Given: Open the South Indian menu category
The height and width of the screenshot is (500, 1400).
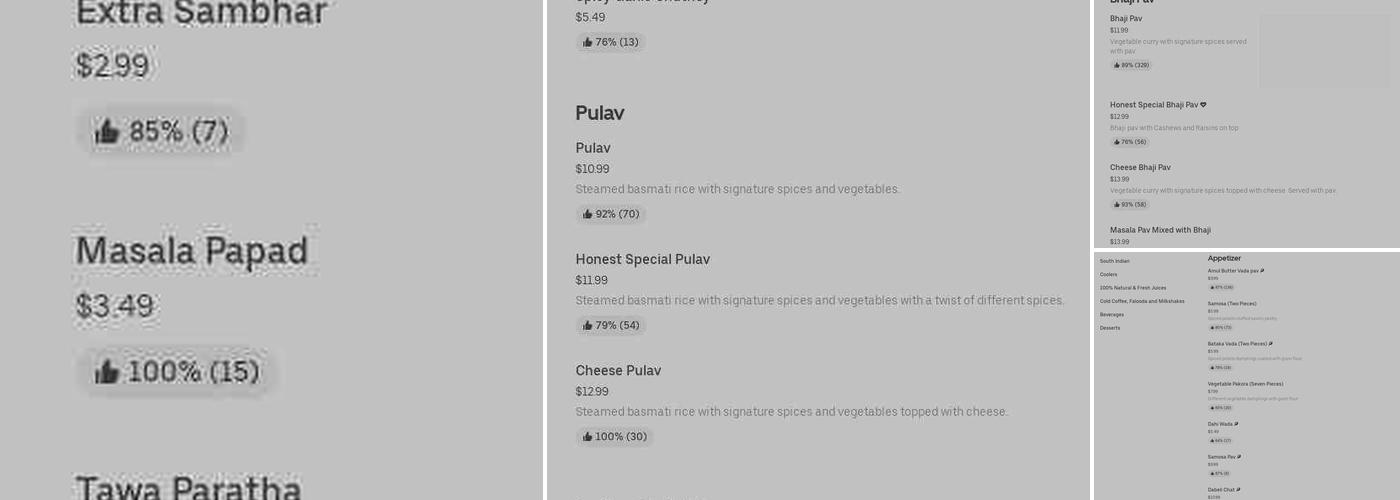Looking at the screenshot, I should click(1114, 261).
